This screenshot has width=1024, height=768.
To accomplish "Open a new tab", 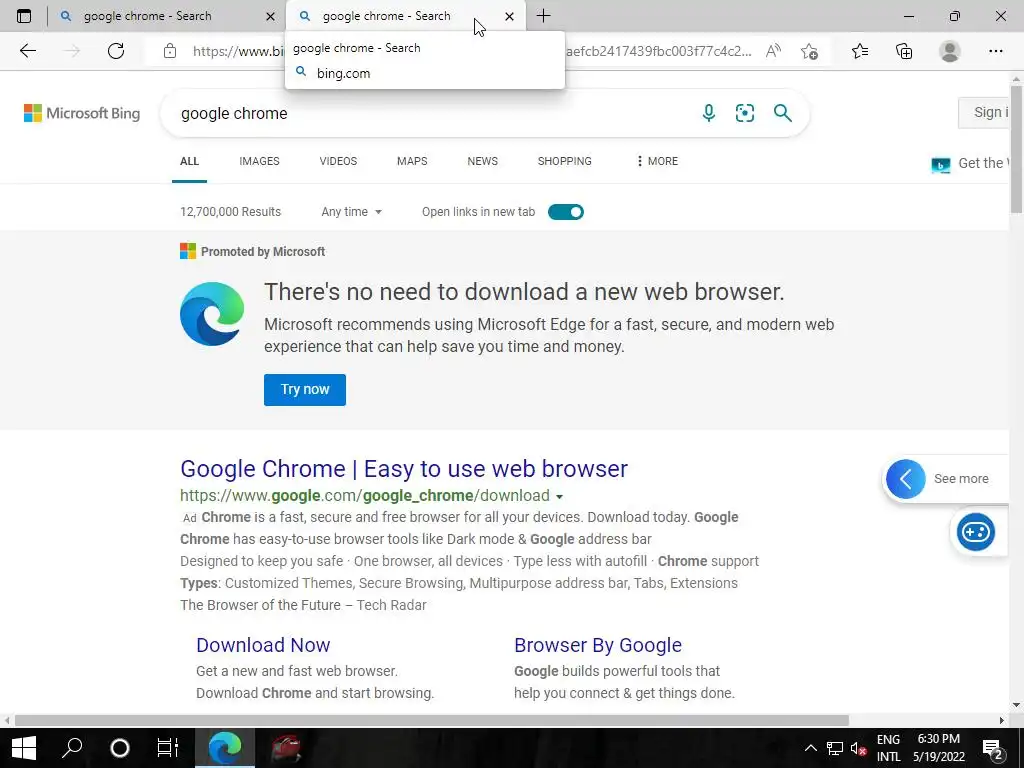I will point(543,16).
